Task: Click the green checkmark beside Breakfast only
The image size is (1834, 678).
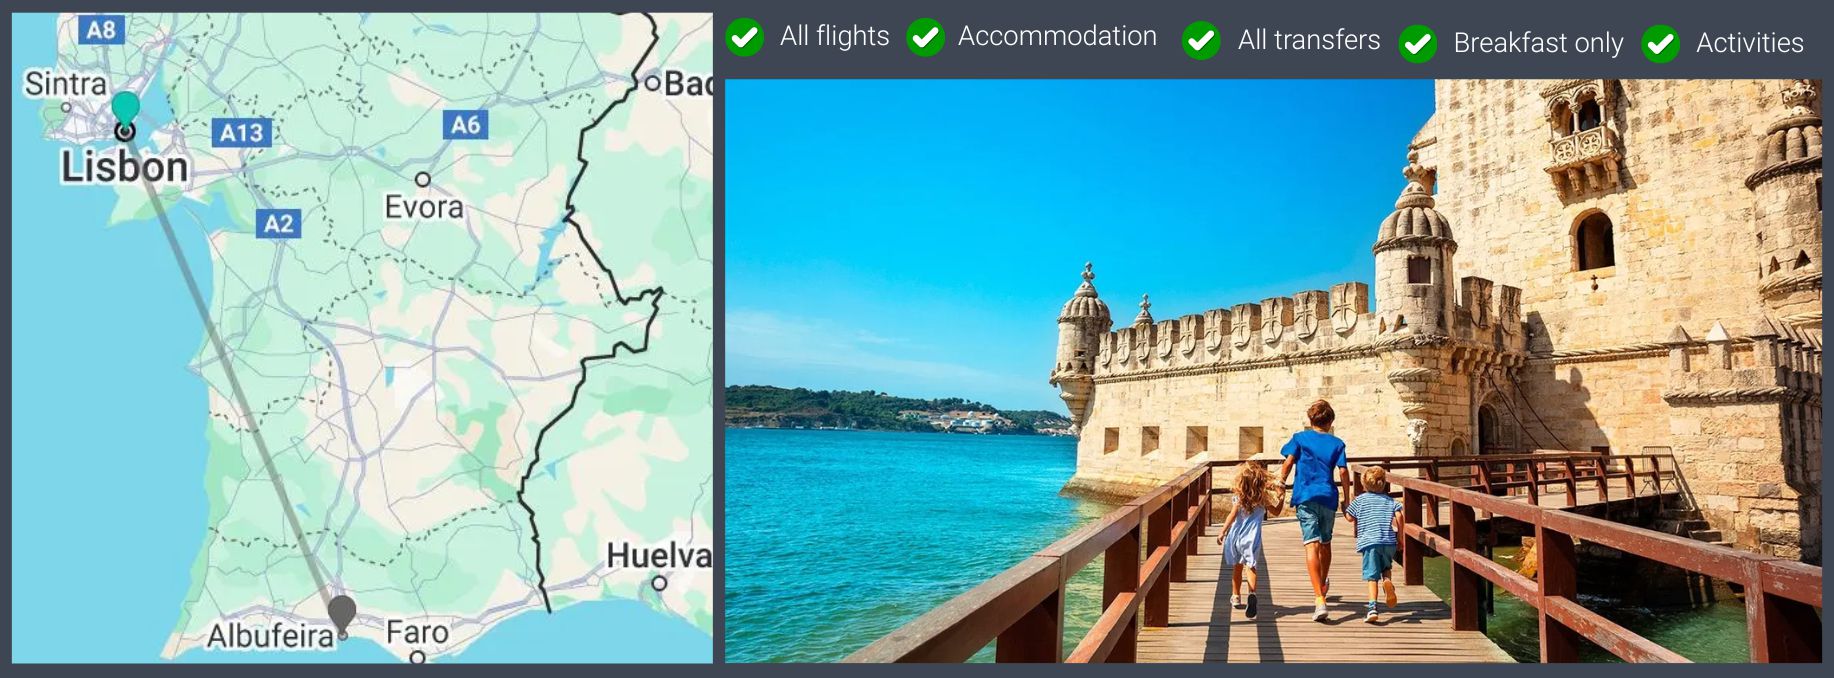Action: (x=1417, y=44)
